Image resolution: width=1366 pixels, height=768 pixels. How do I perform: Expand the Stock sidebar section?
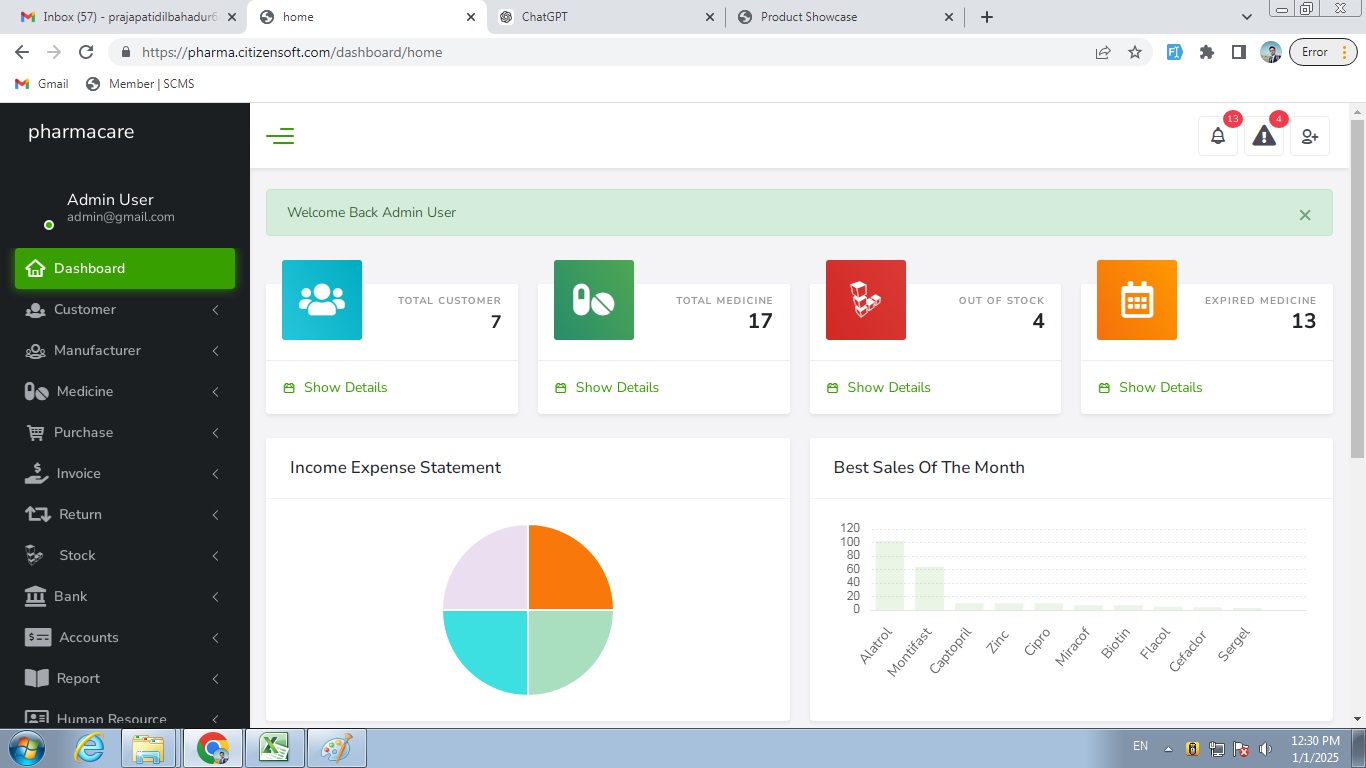77,556
